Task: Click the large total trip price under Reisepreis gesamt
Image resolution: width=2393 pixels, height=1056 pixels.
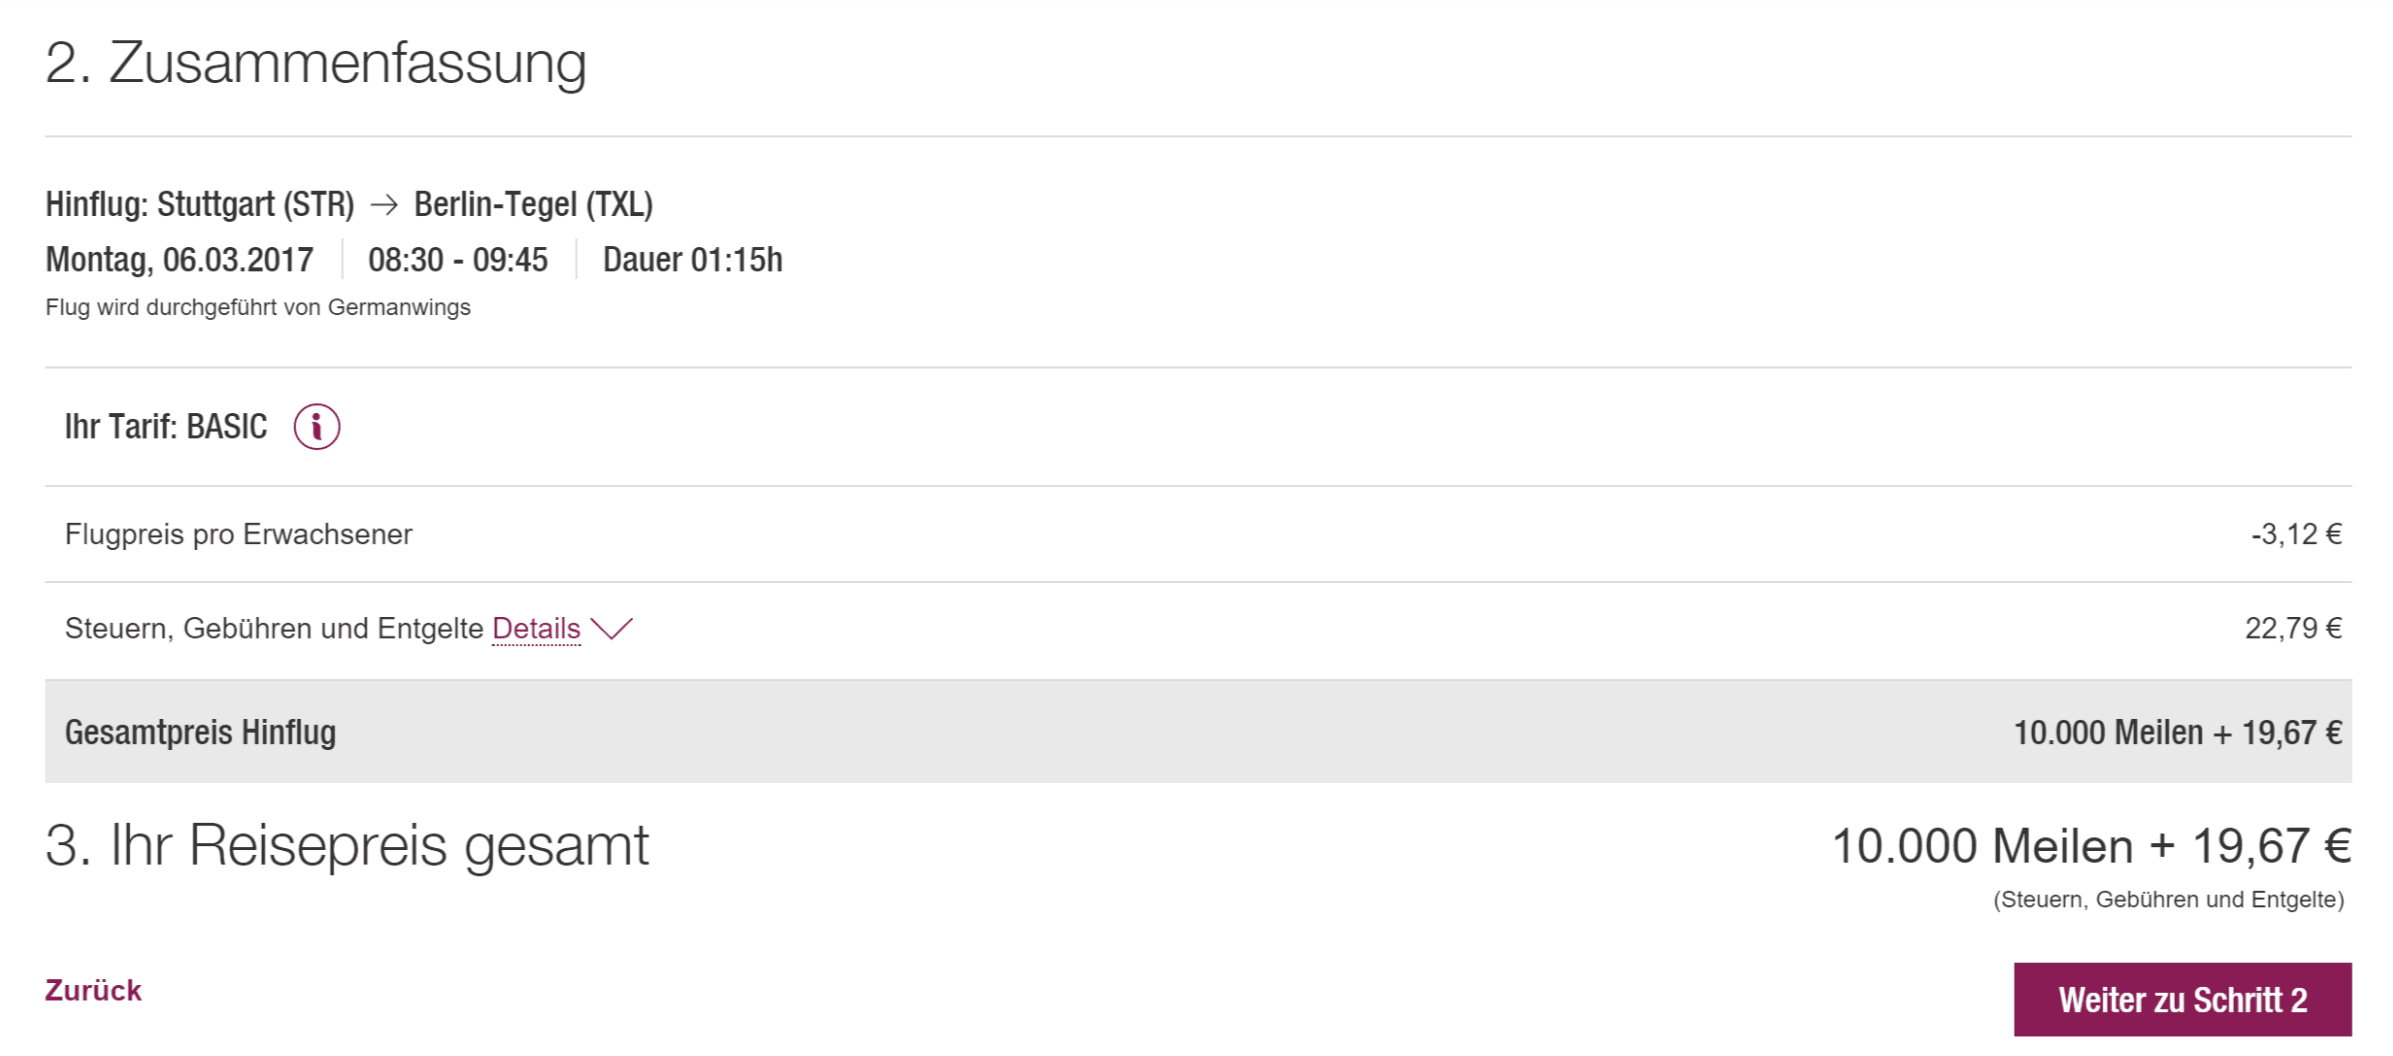Action: (x=2090, y=846)
